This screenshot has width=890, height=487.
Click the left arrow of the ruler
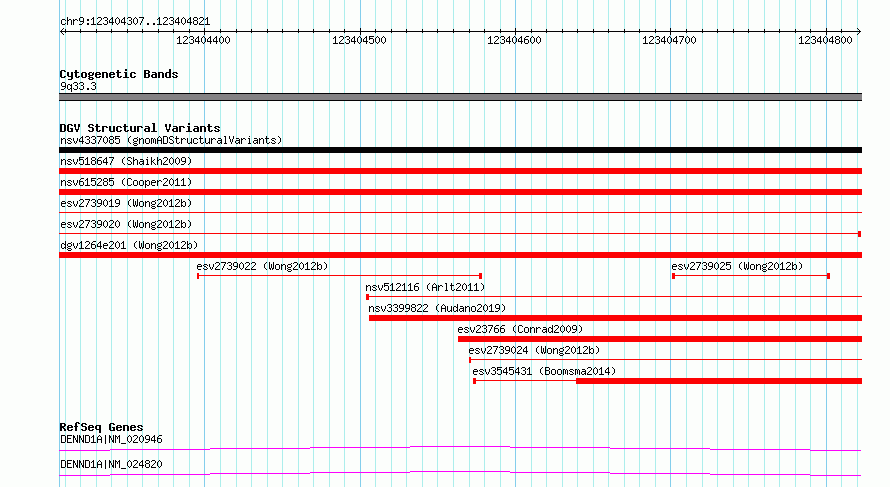click(62, 31)
